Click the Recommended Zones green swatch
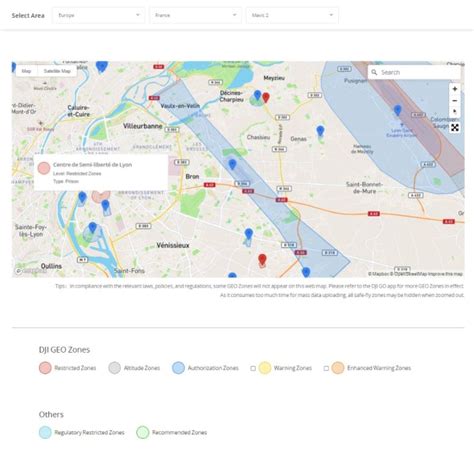Screen dimensions: 474x451 click(x=143, y=432)
